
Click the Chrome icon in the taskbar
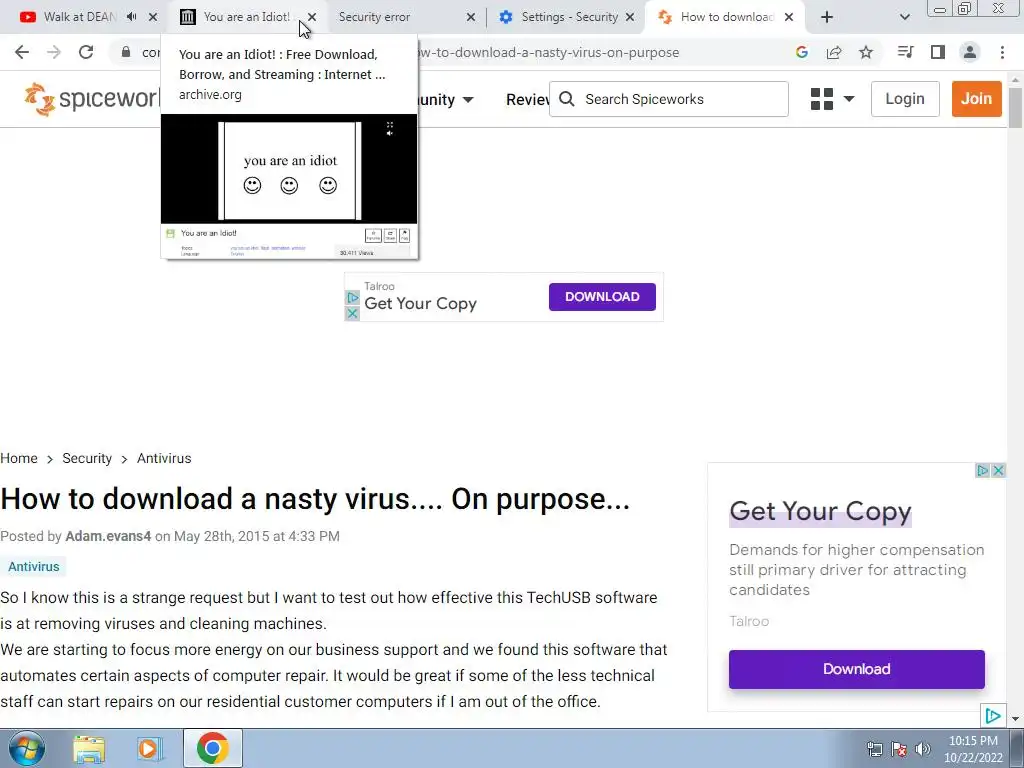[x=212, y=748]
